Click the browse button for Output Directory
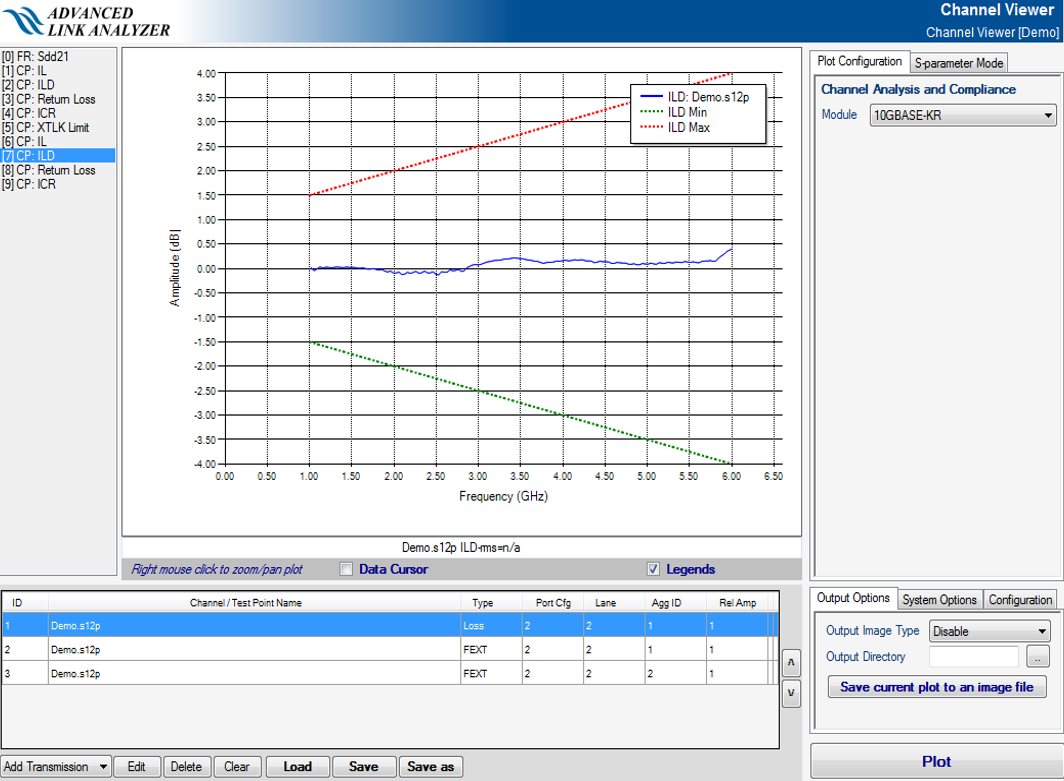Image resolution: width=1064 pixels, height=781 pixels. click(x=1038, y=657)
